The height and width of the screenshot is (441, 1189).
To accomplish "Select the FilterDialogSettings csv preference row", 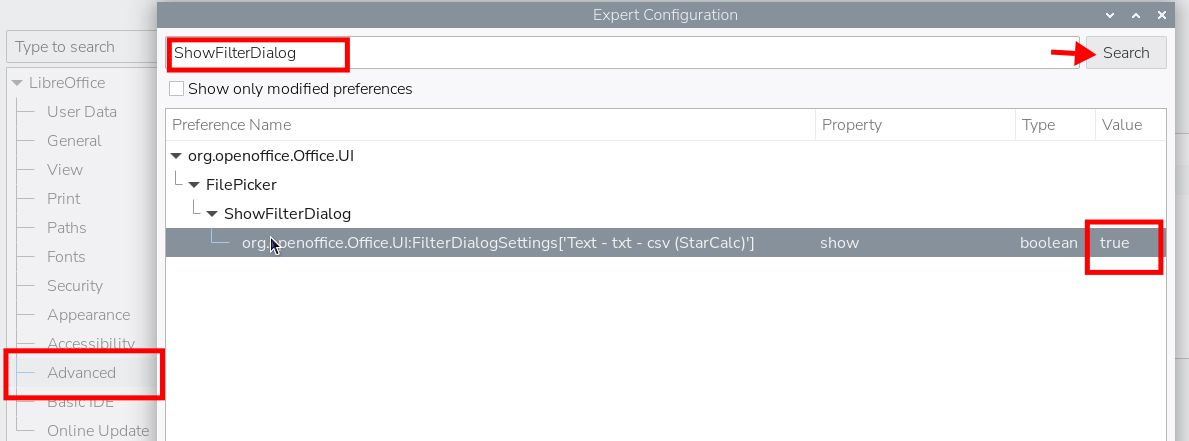I will pos(665,242).
